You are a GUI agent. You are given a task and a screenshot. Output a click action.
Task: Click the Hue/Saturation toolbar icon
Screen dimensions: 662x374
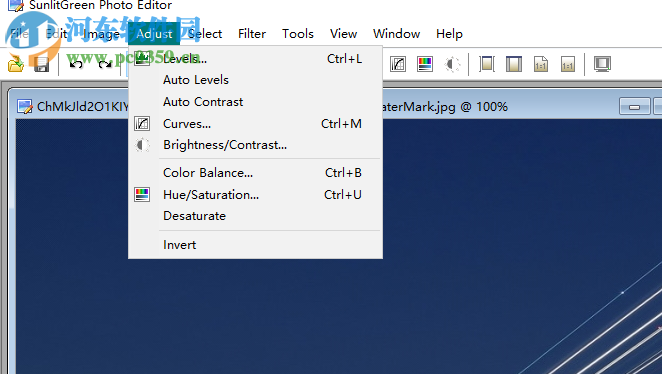tap(425, 64)
